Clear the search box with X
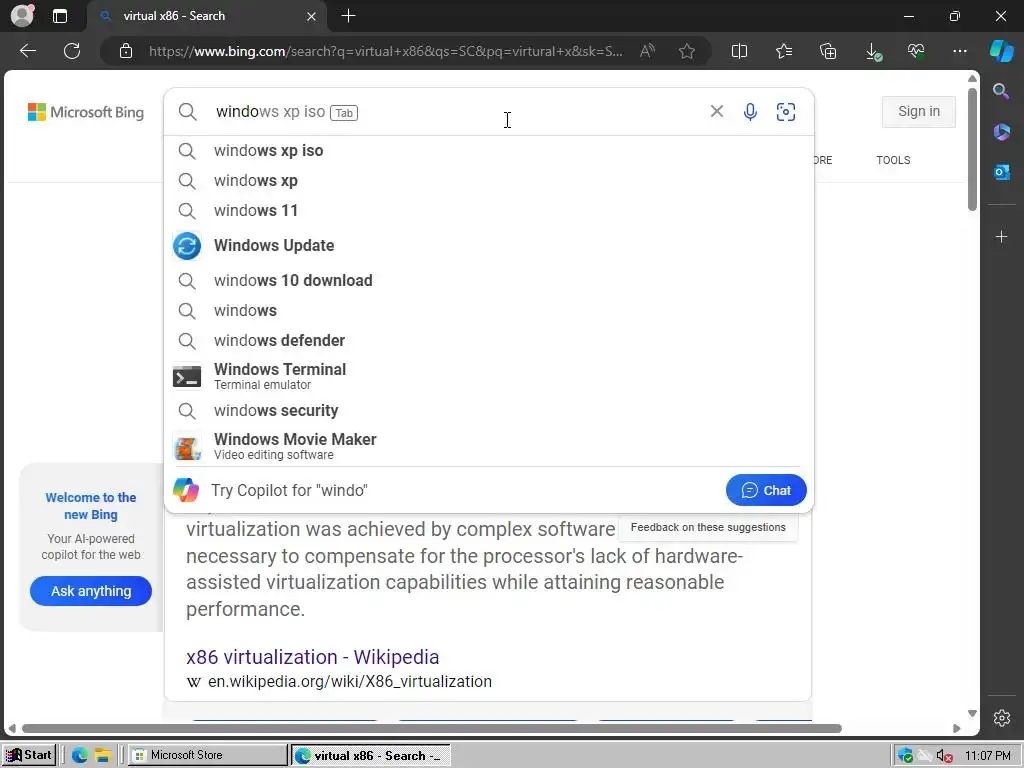This screenshot has width=1024, height=768. click(716, 112)
